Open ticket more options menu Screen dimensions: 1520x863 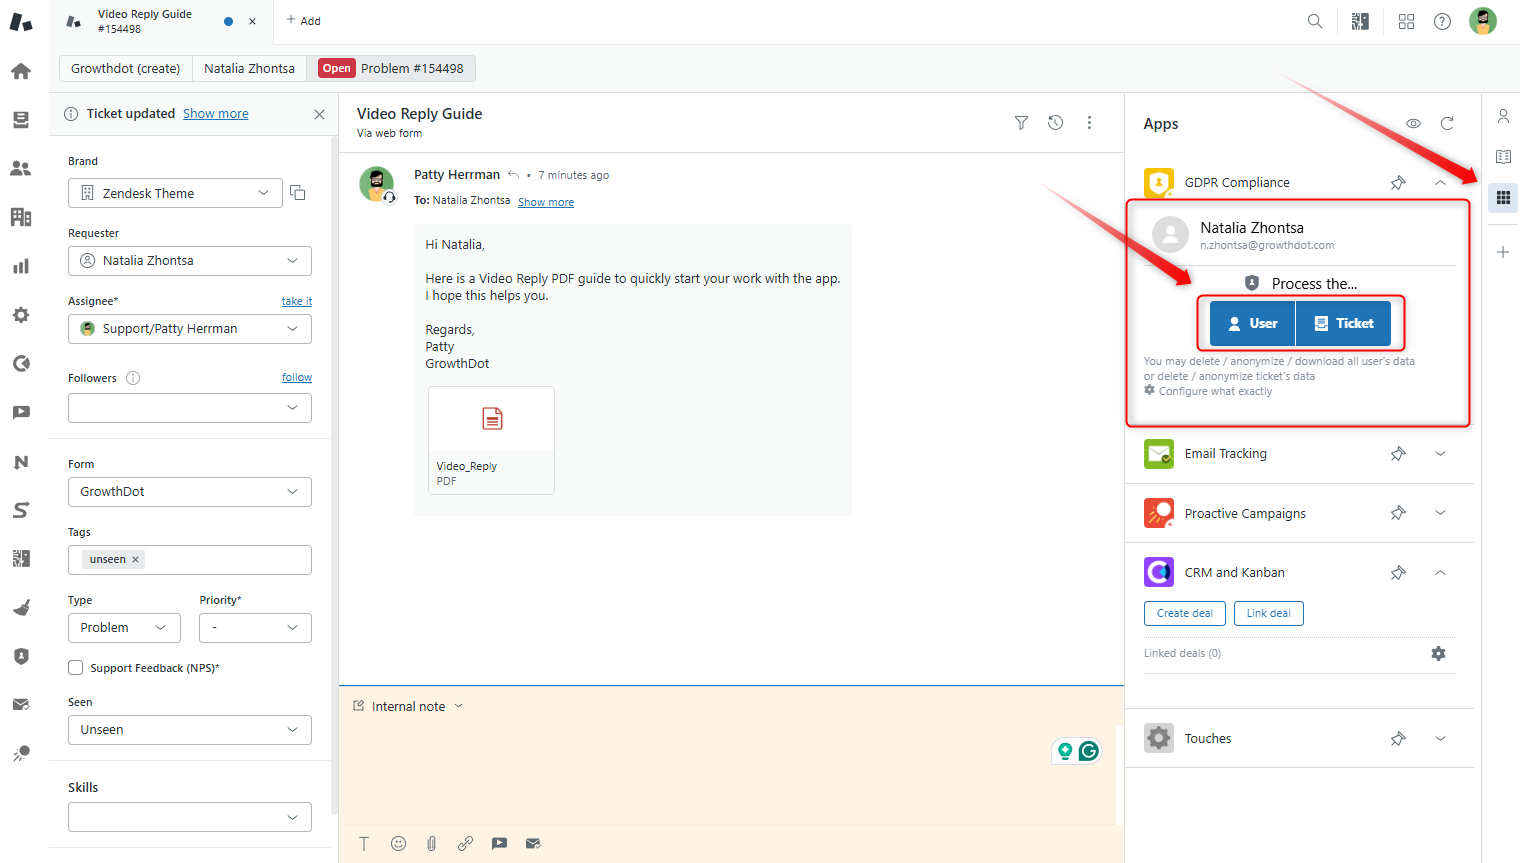(x=1089, y=123)
